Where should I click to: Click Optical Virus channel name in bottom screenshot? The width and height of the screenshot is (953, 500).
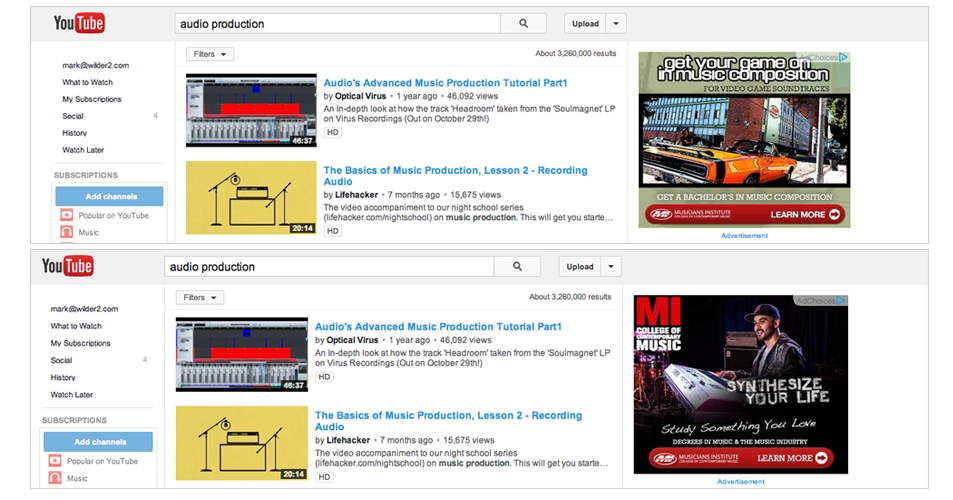(353, 340)
